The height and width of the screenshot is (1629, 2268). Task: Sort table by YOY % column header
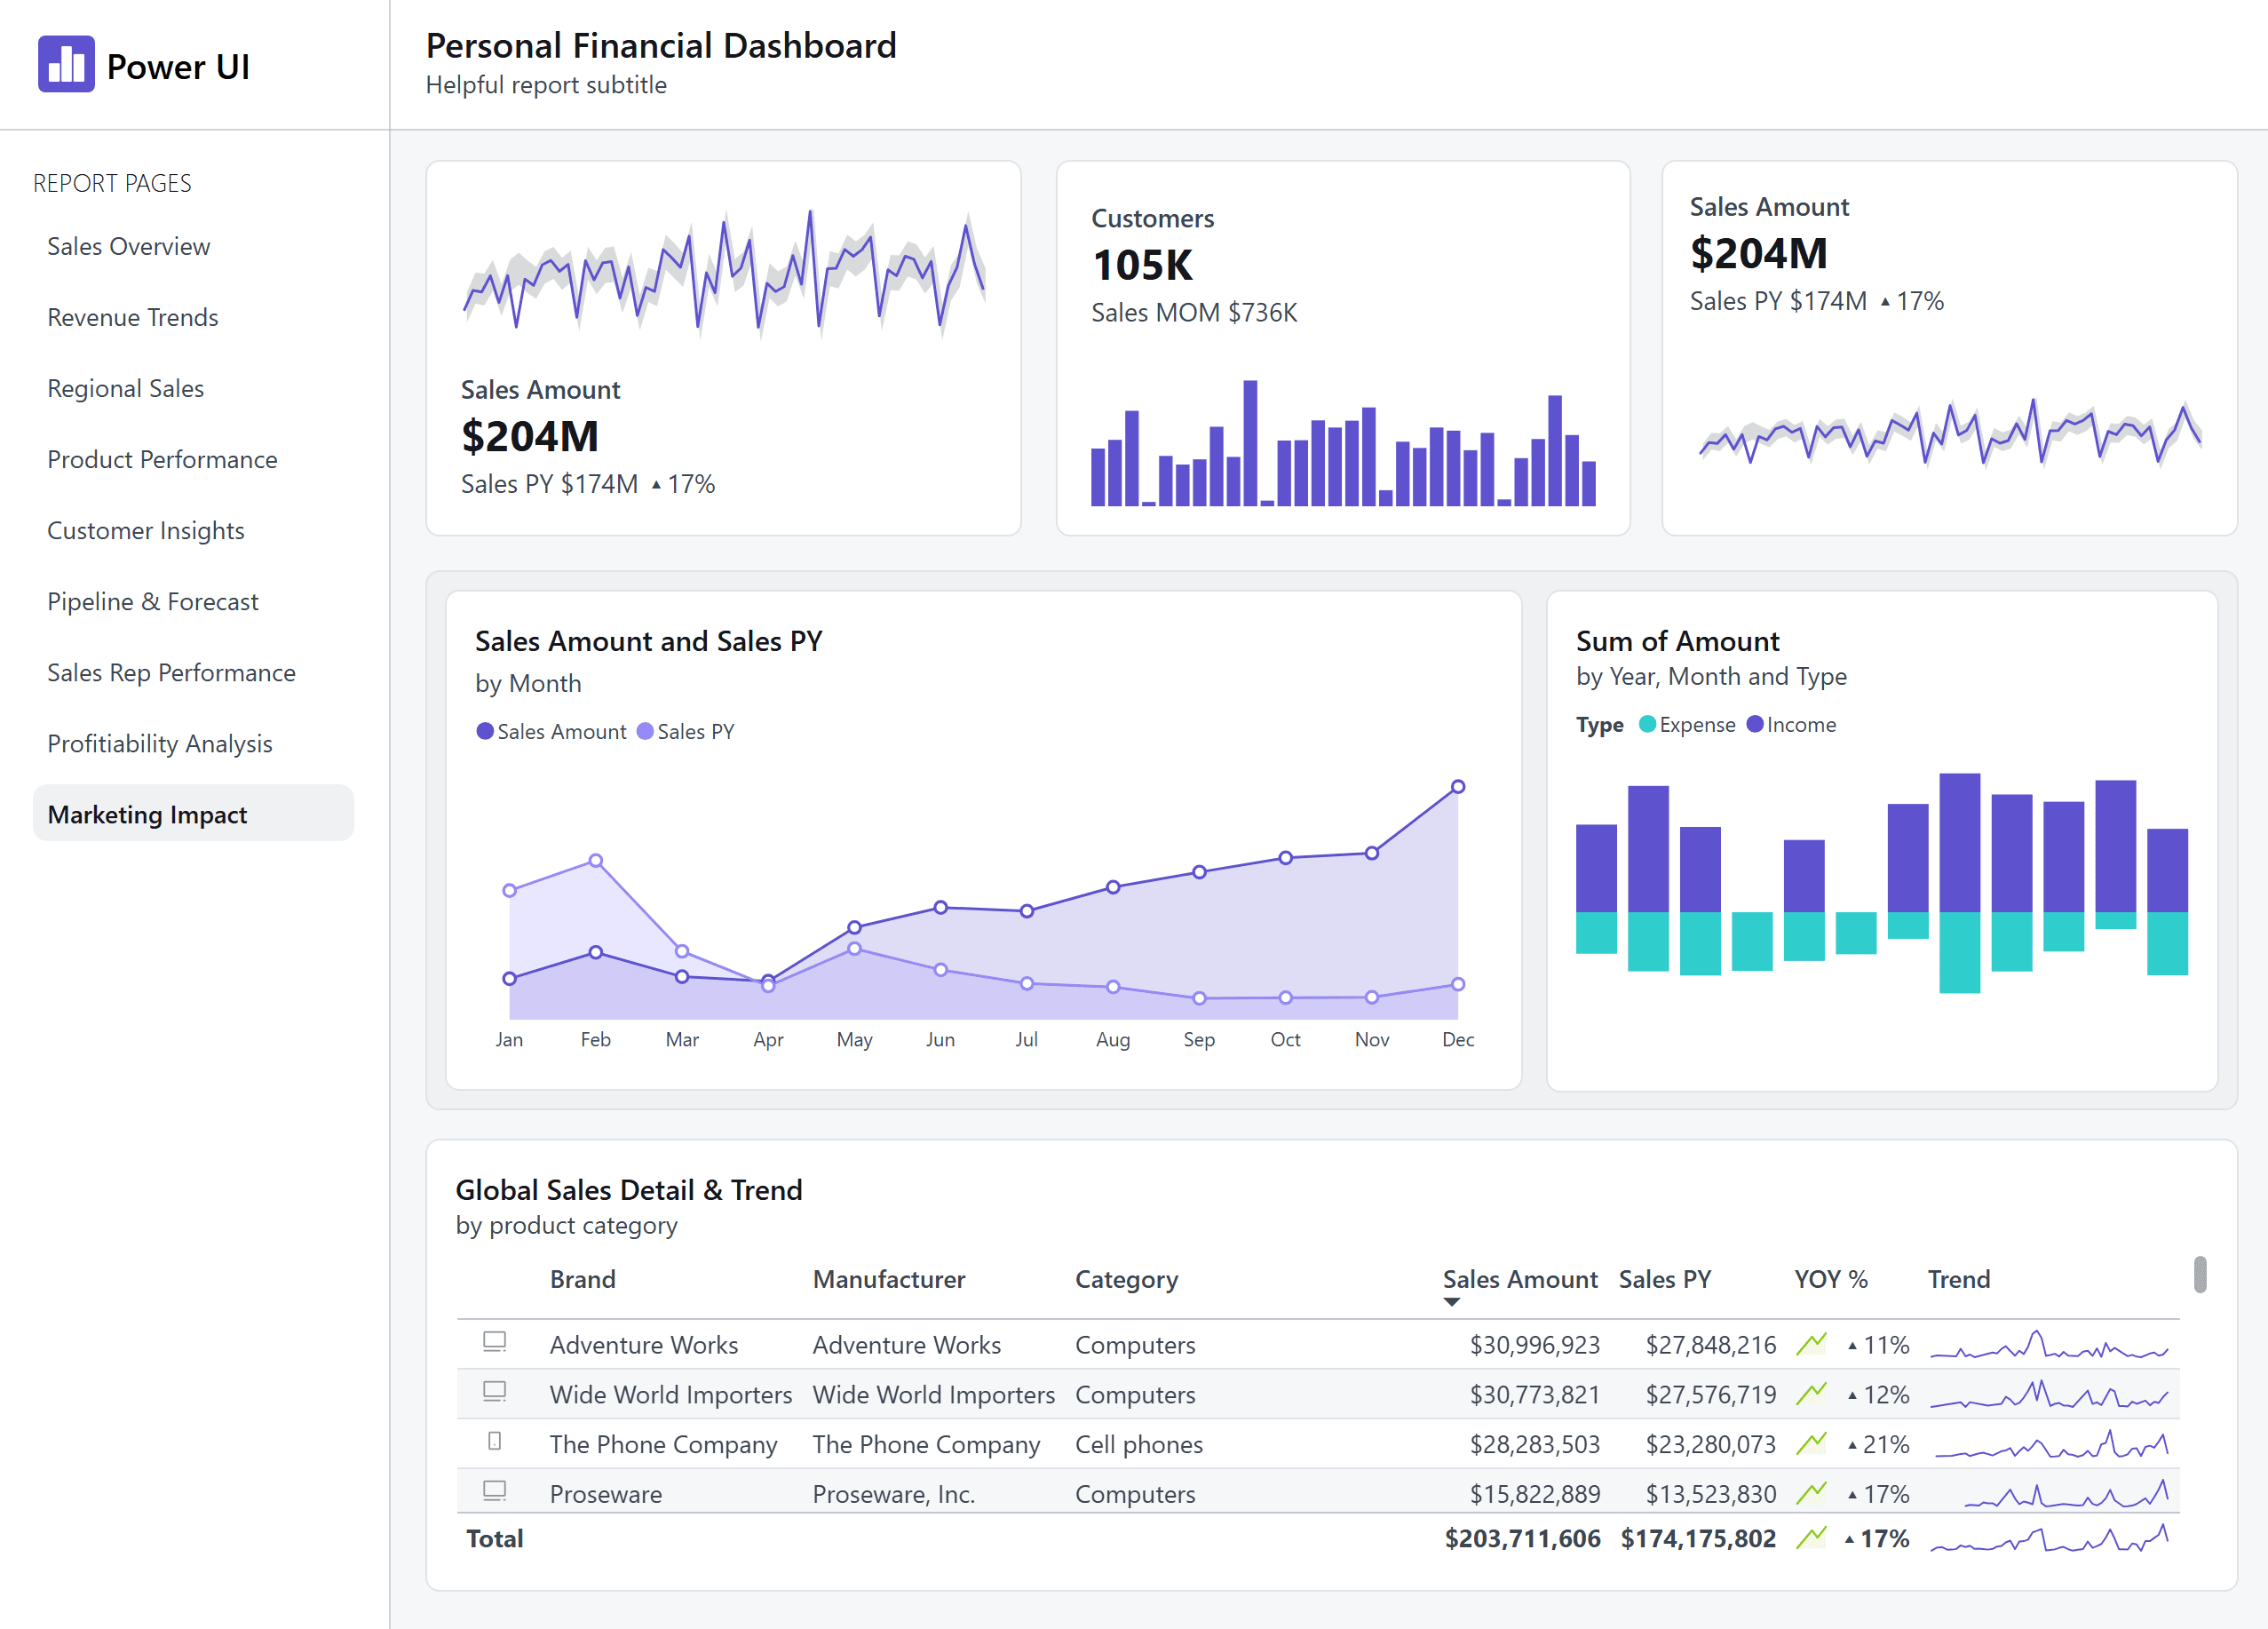click(x=1830, y=1279)
